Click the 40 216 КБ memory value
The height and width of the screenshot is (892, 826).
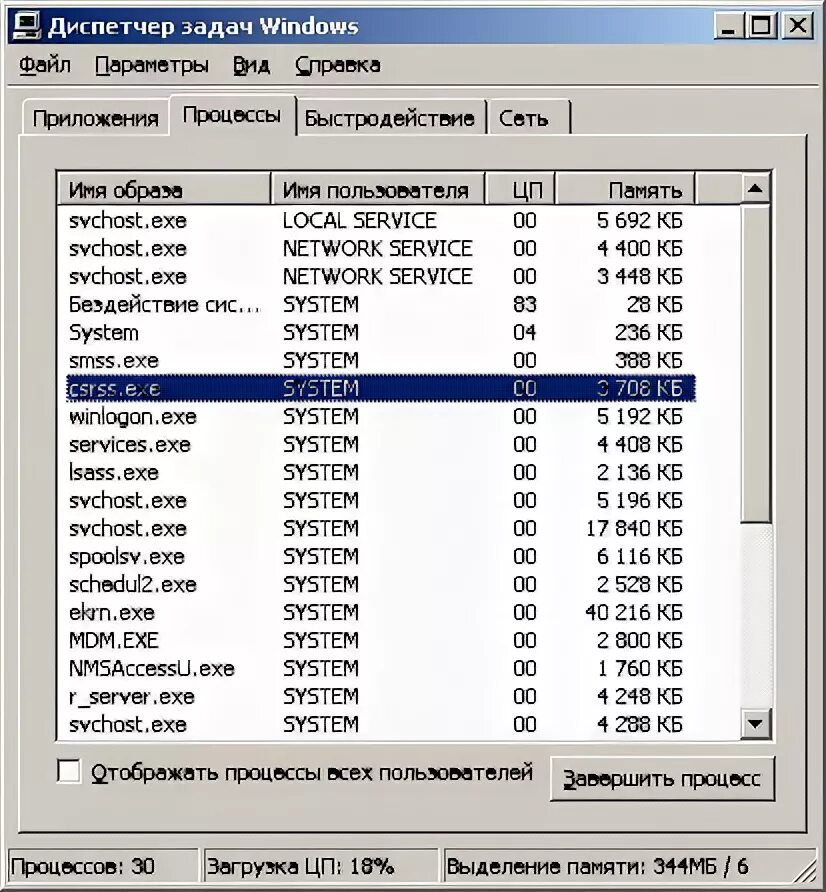634,612
